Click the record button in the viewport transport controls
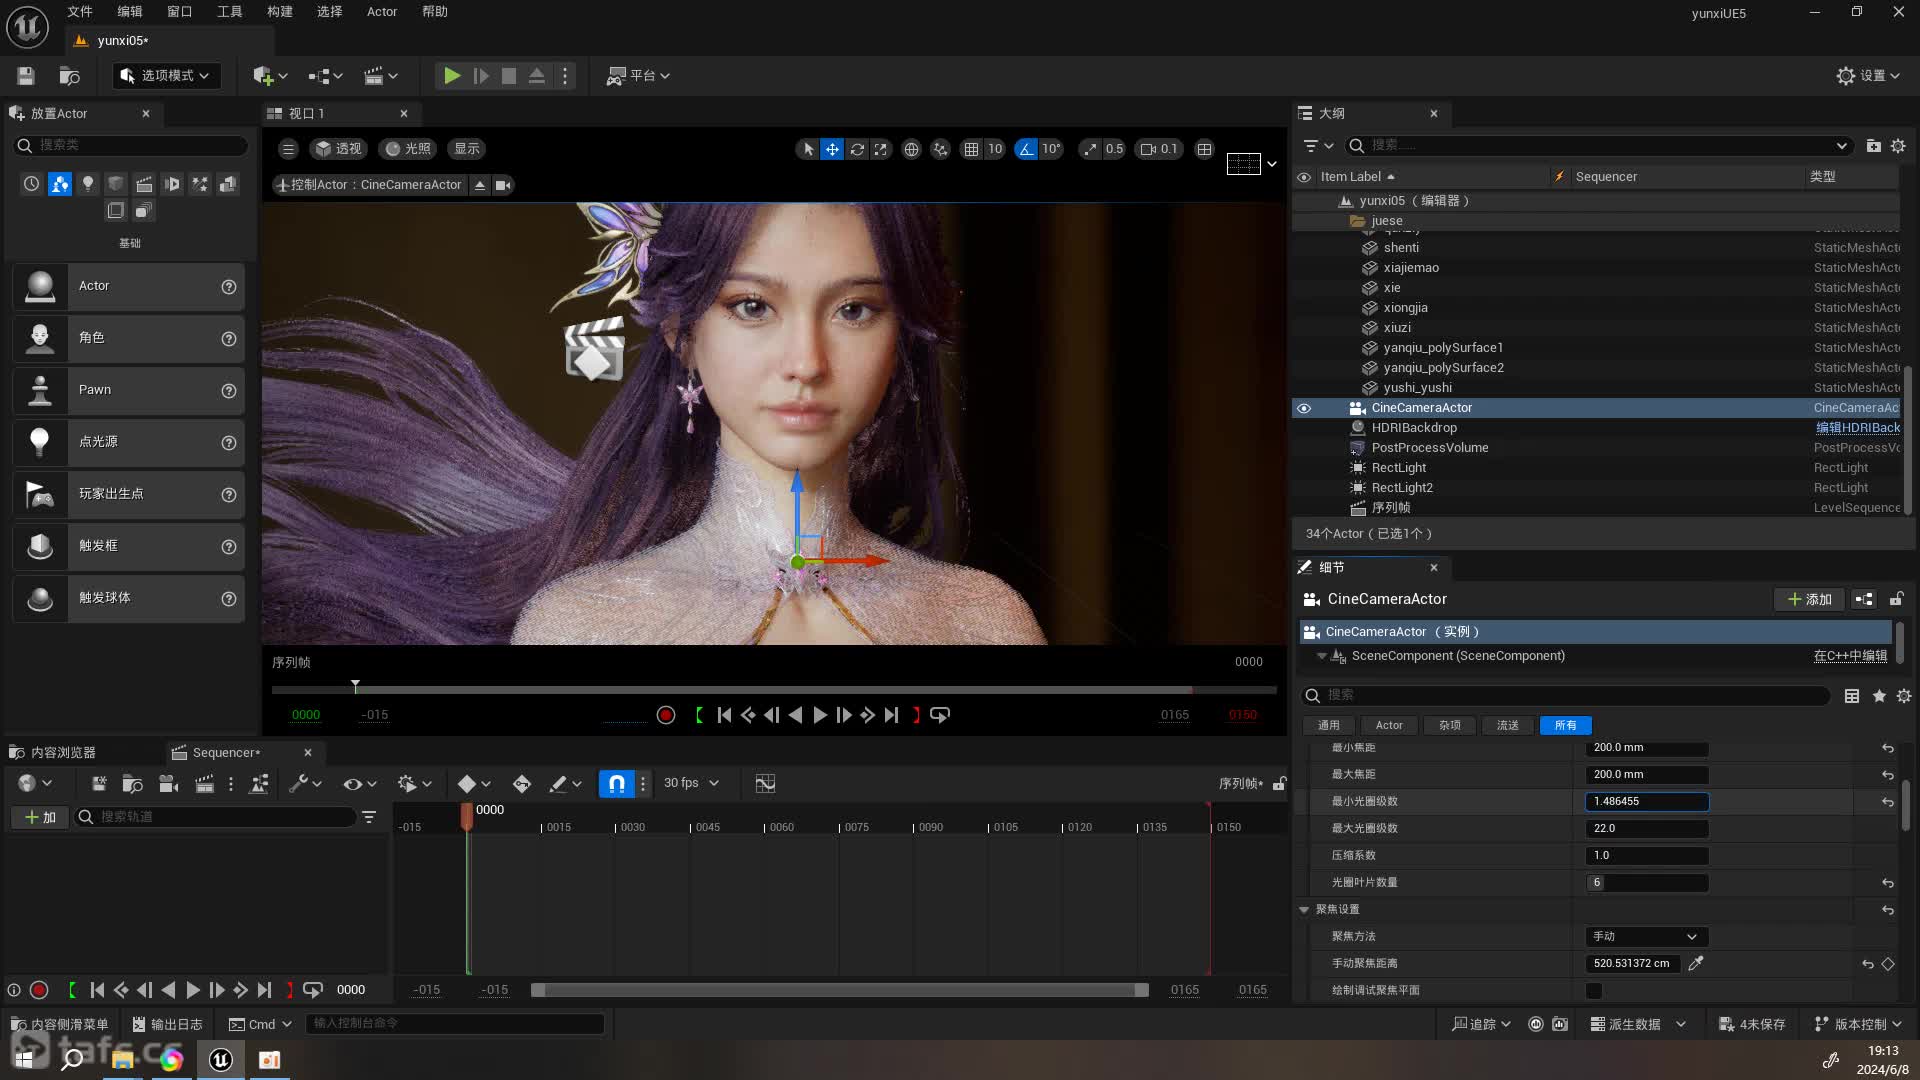Image resolution: width=1920 pixels, height=1080 pixels. pyautogui.click(x=666, y=715)
